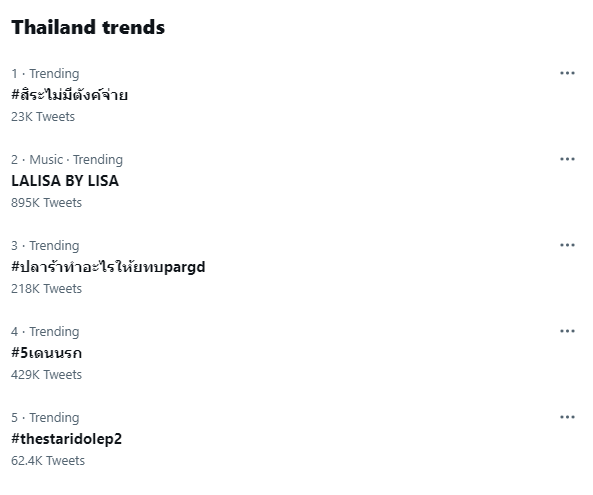The image size is (593, 495).
Task: Open the #สิระไม่มีตังค์จ่าย hashtag trend
Action: click(x=70, y=95)
